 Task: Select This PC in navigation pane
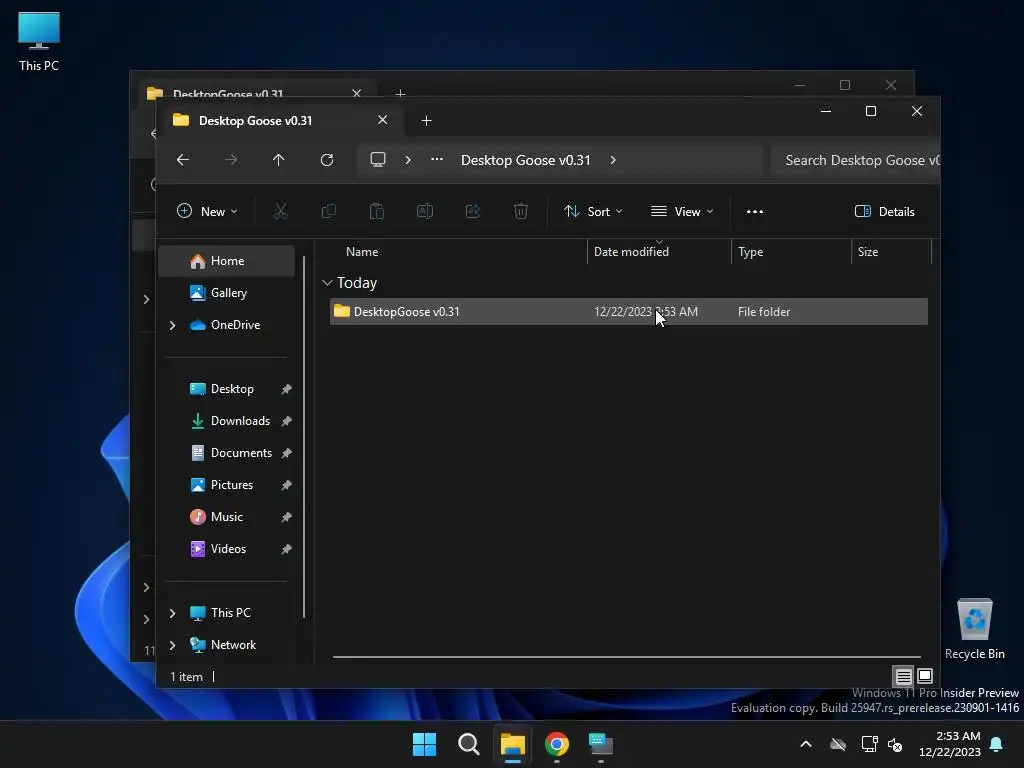220,613
